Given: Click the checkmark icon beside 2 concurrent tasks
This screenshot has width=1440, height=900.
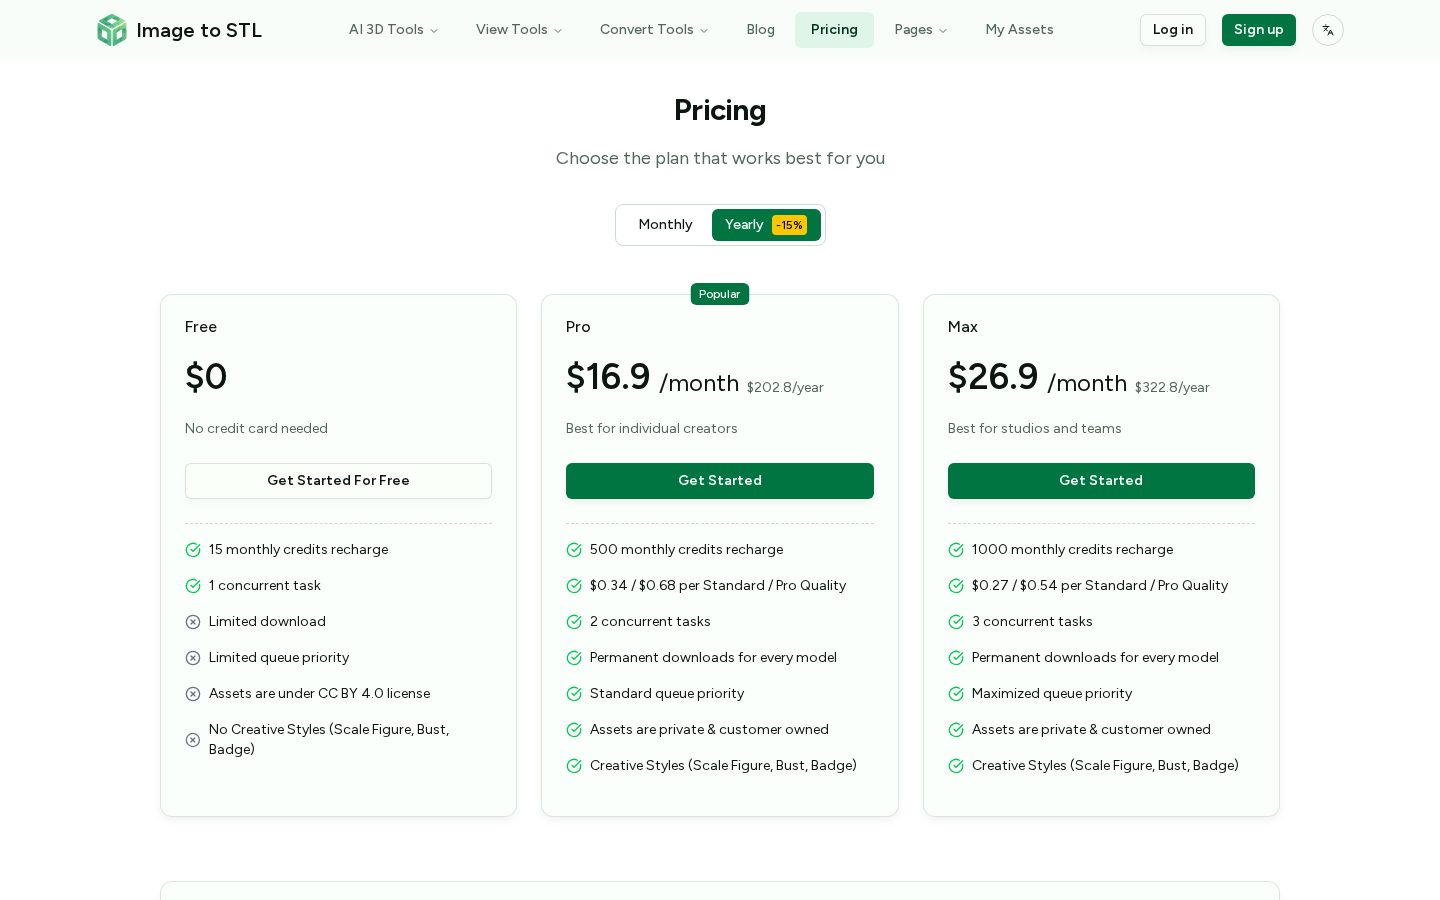Looking at the screenshot, I should click(574, 622).
